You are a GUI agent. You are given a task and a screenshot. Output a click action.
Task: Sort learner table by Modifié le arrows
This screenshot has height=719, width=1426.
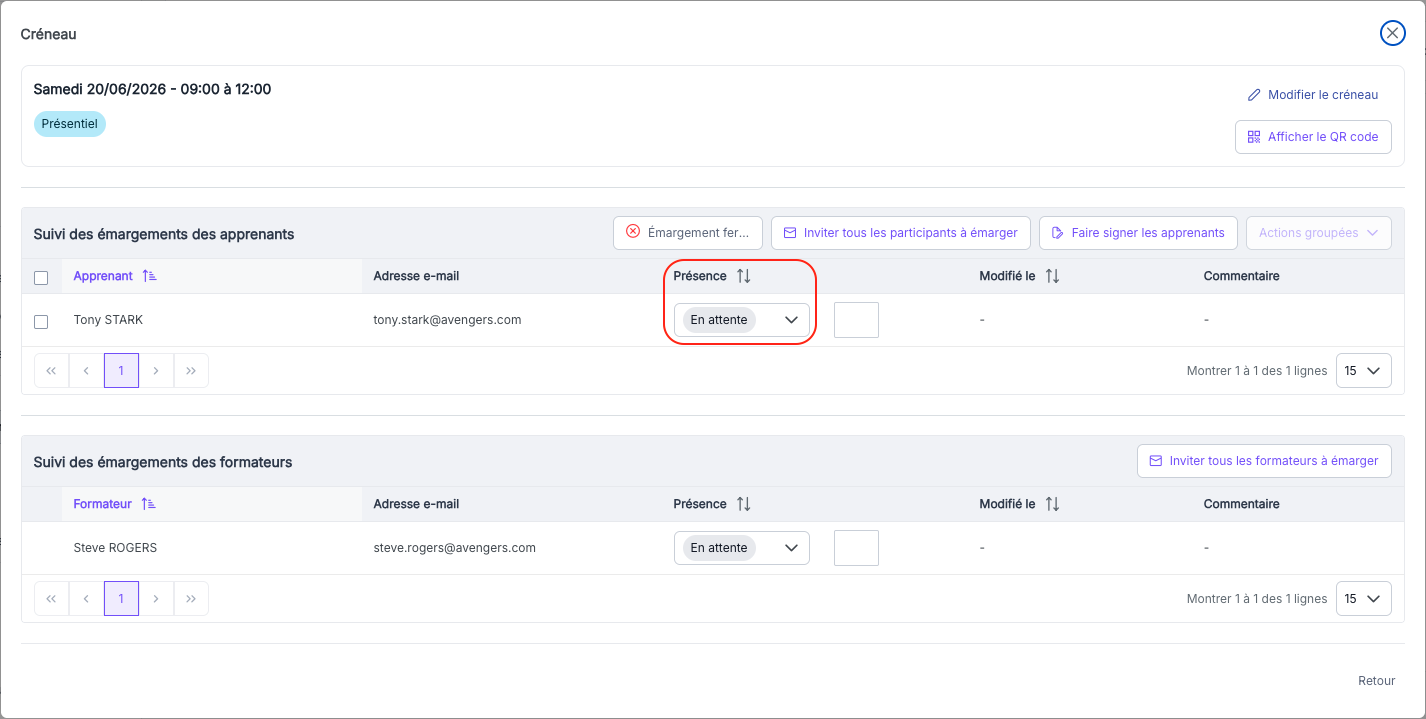pos(1052,276)
